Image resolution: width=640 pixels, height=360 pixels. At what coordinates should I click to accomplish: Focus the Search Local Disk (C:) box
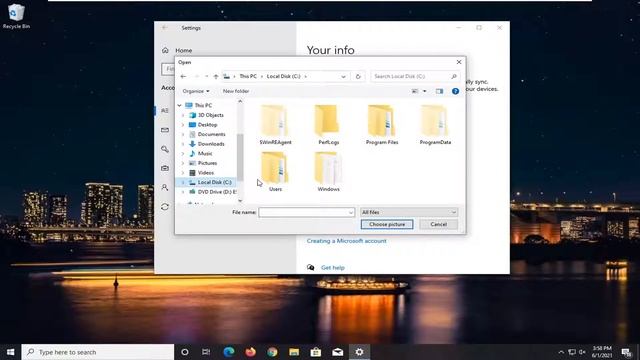click(x=415, y=76)
